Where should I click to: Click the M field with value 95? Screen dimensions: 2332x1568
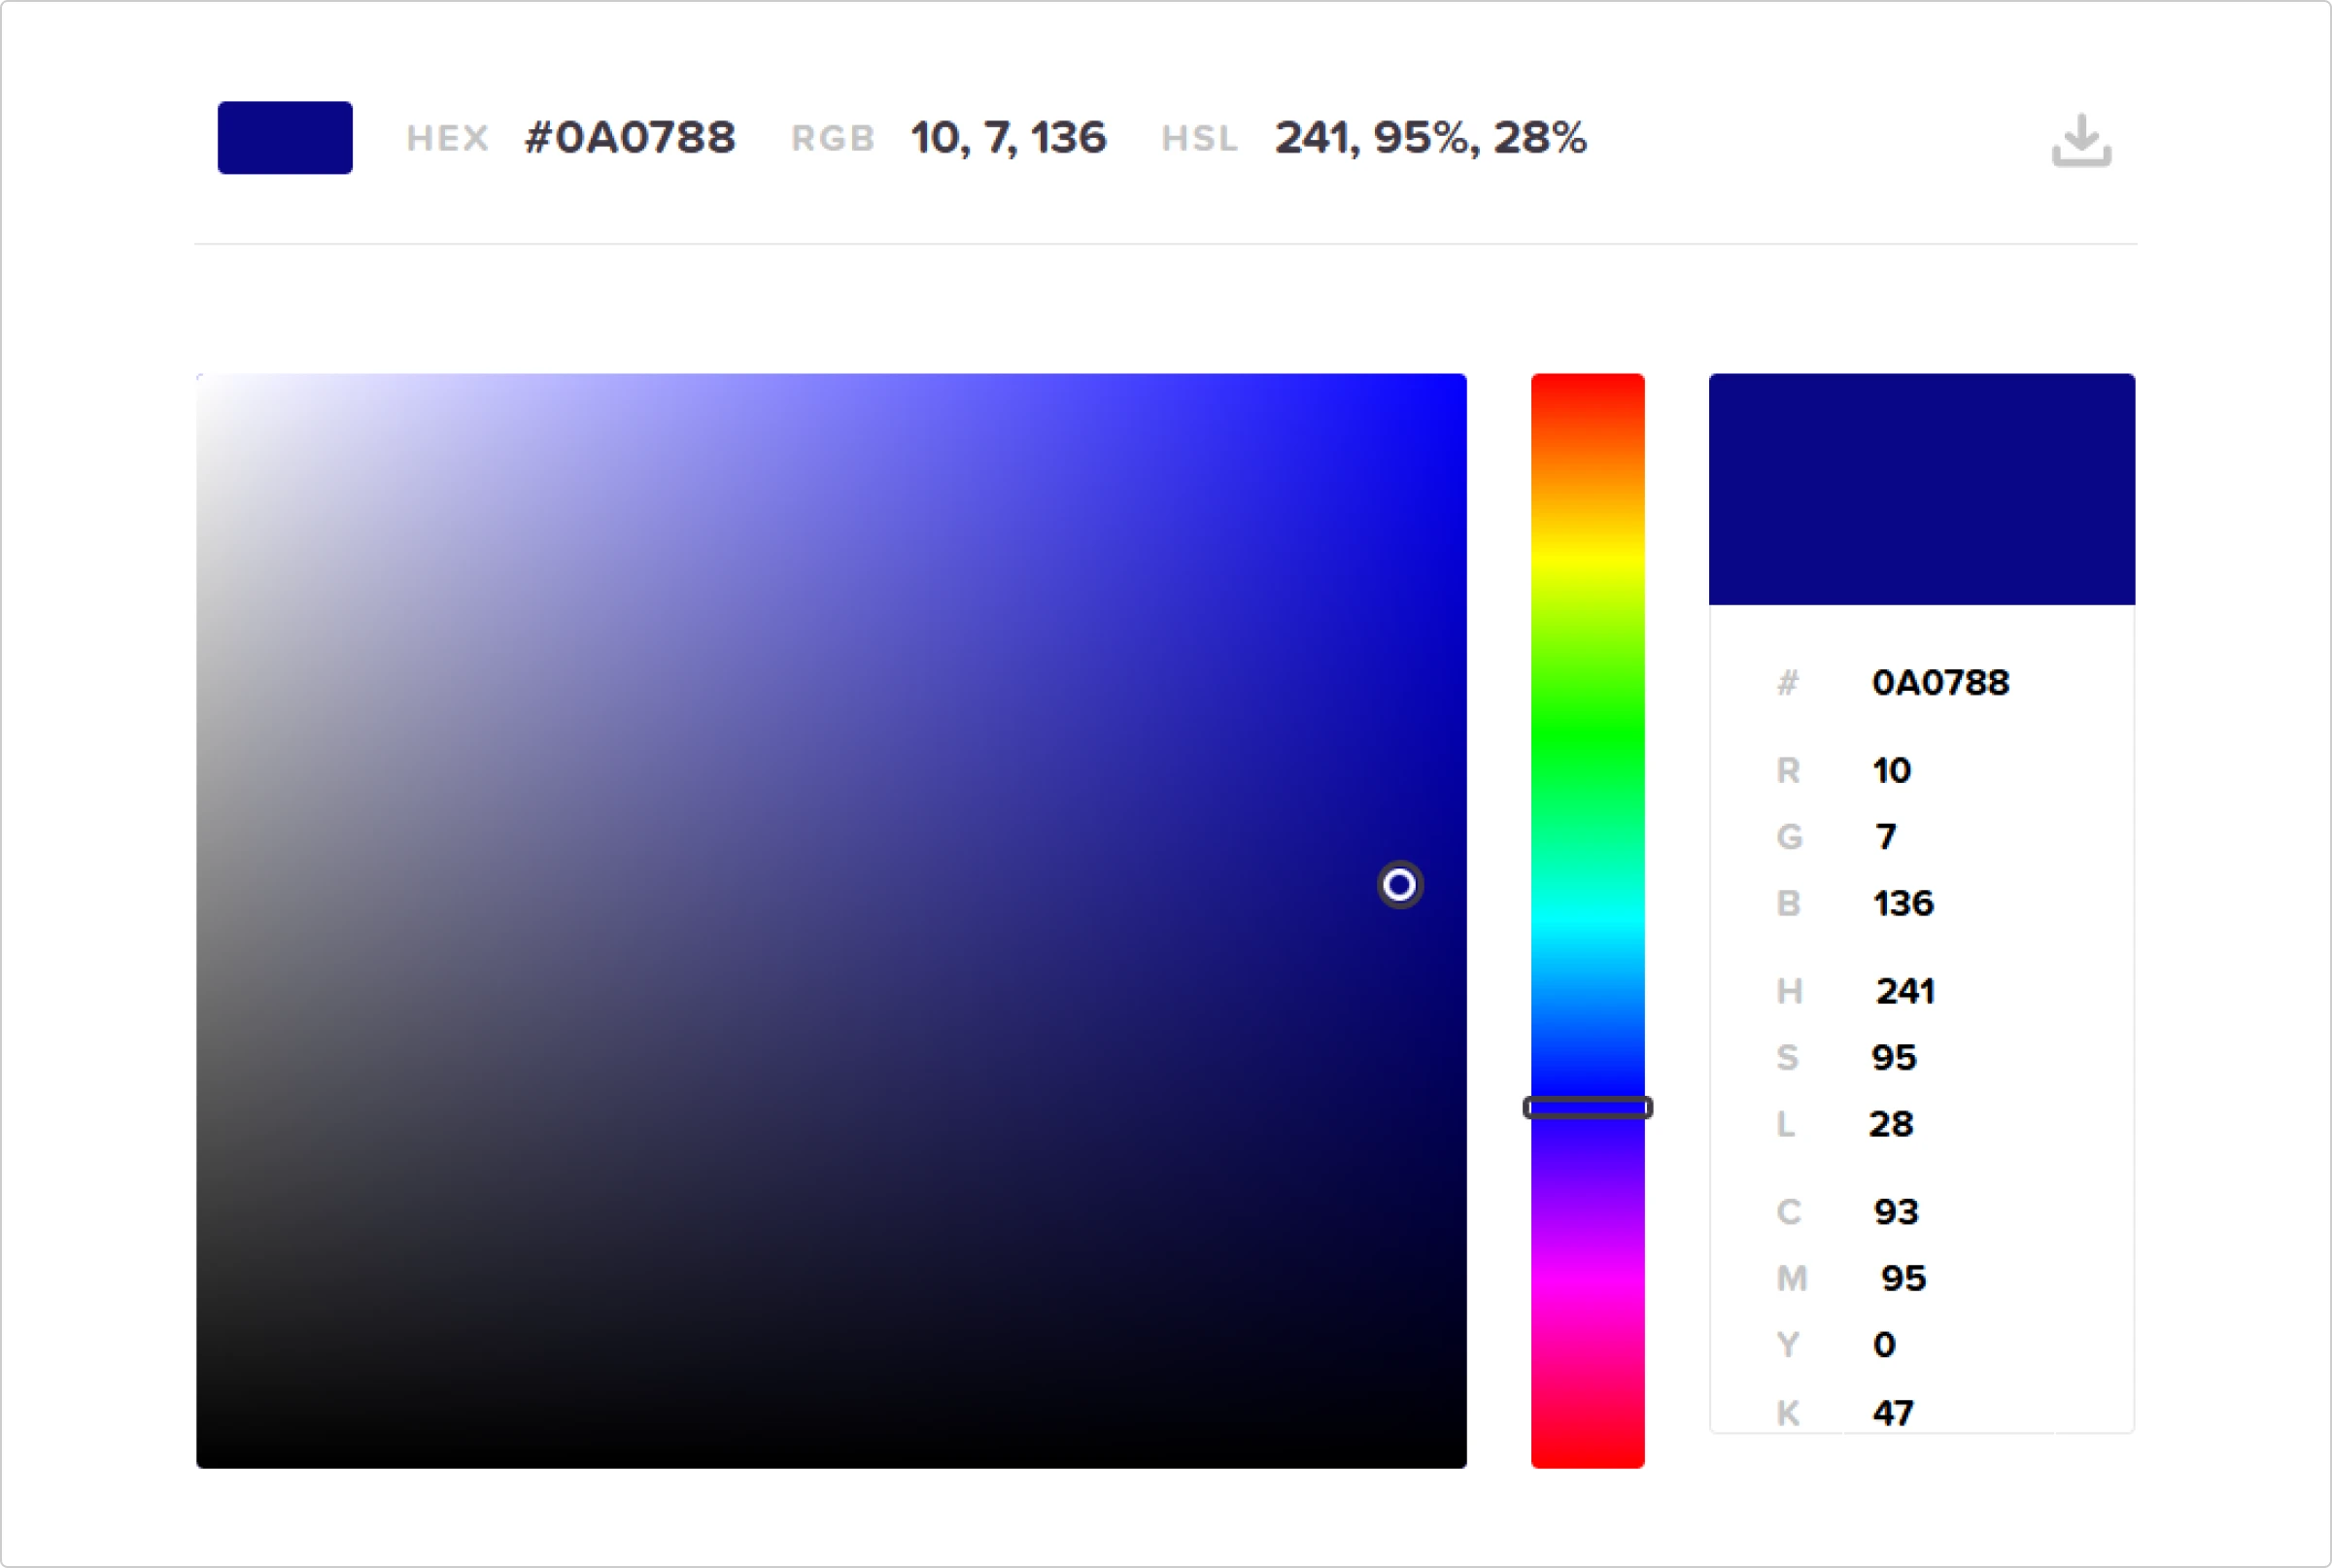click(1903, 1278)
